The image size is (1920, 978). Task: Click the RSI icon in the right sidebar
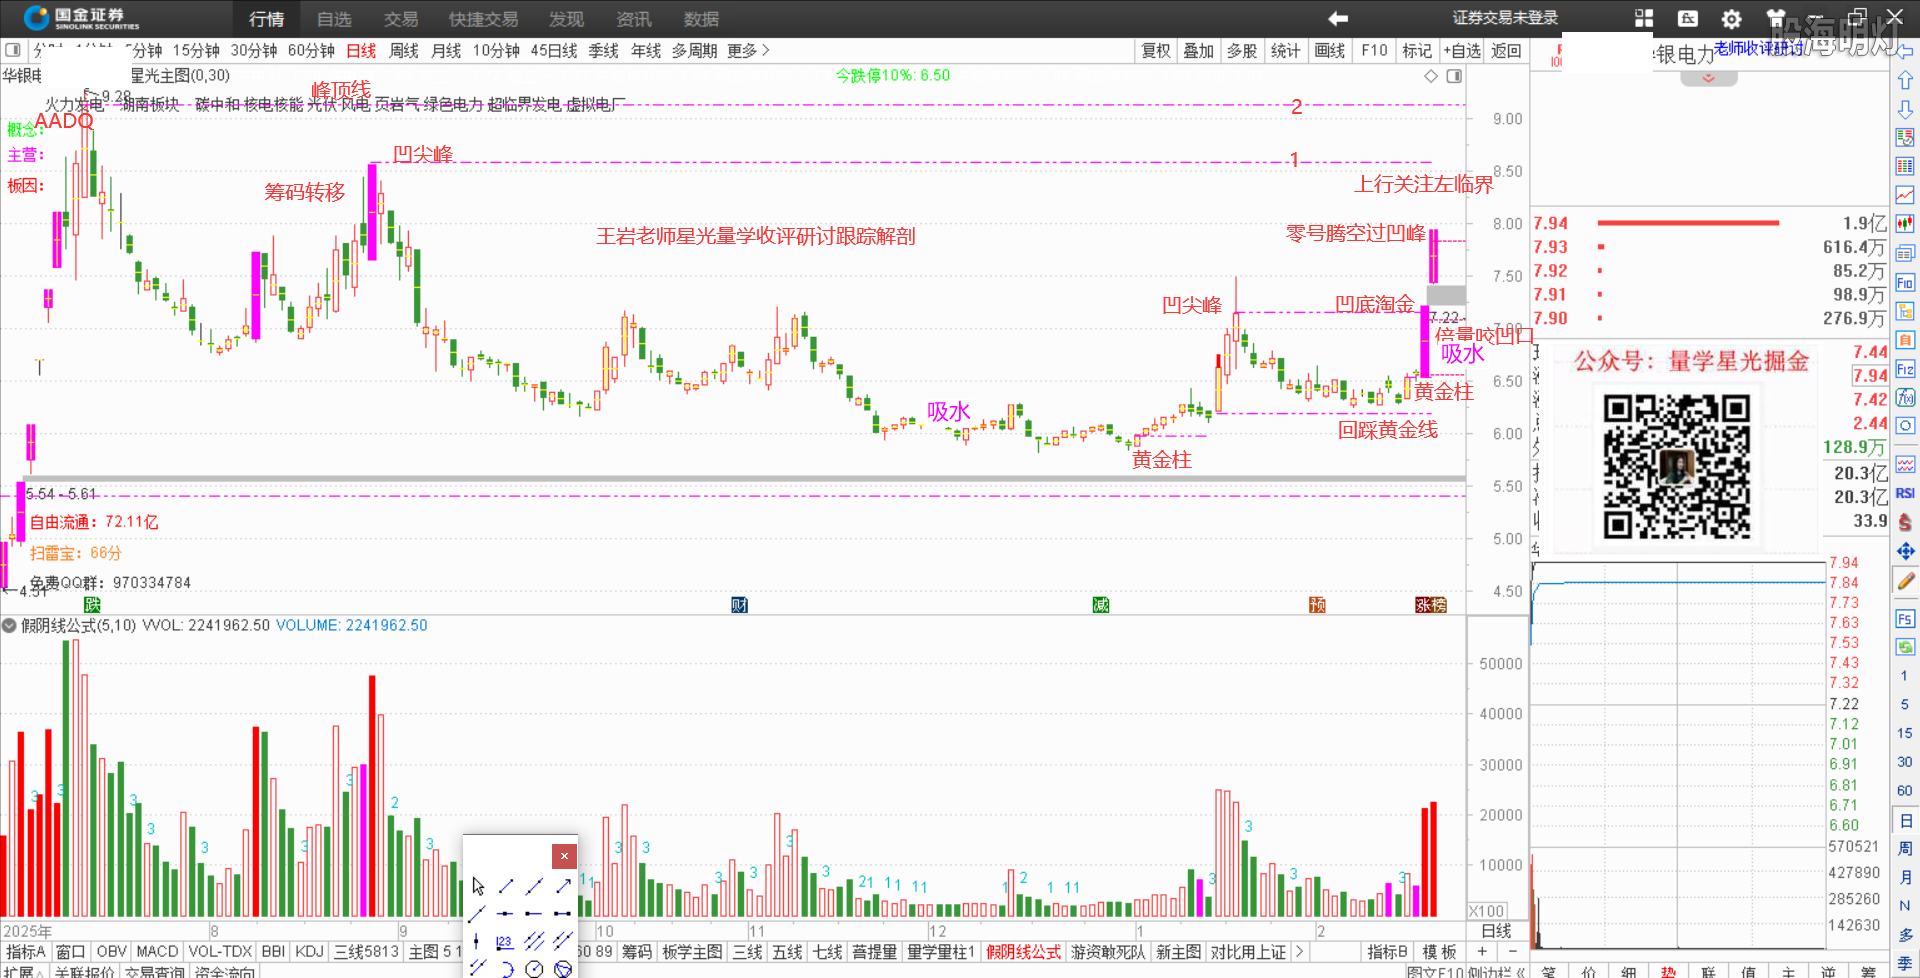point(1906,491)
